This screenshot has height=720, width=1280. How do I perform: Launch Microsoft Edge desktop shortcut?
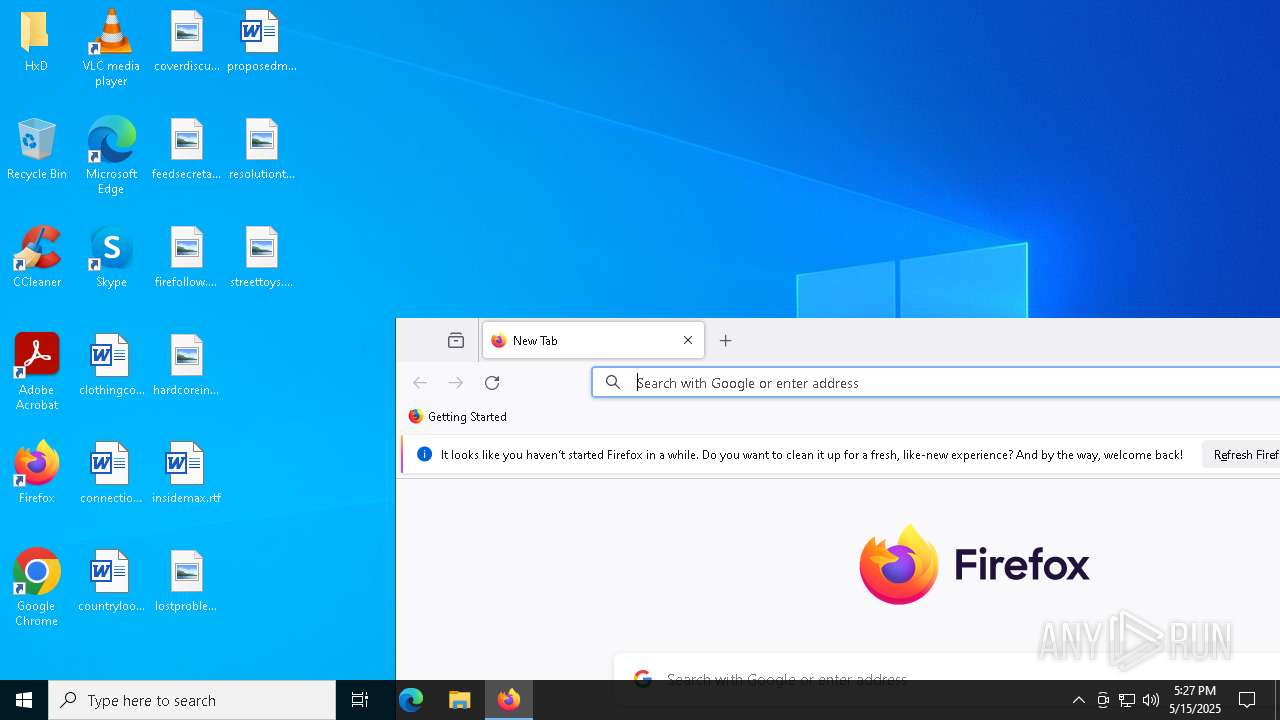point(111,156)
